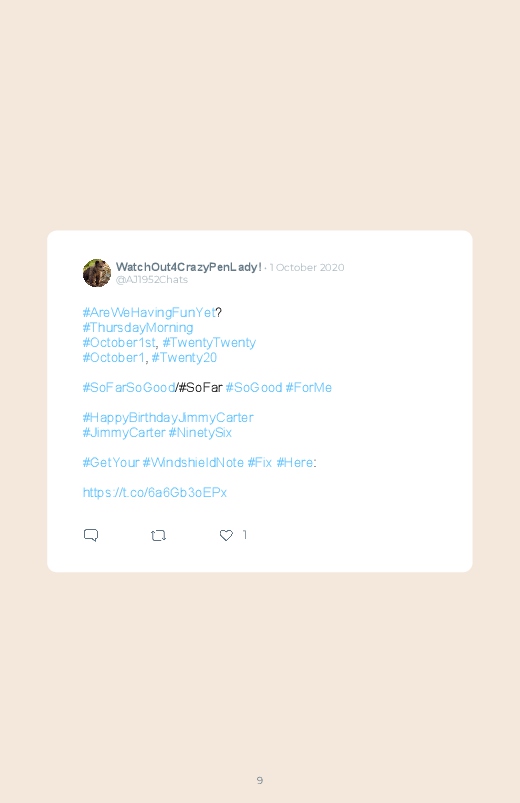Click the like count number 1
Image resolution: width=520 pixels, height=803 pixels.
(245, 535)
